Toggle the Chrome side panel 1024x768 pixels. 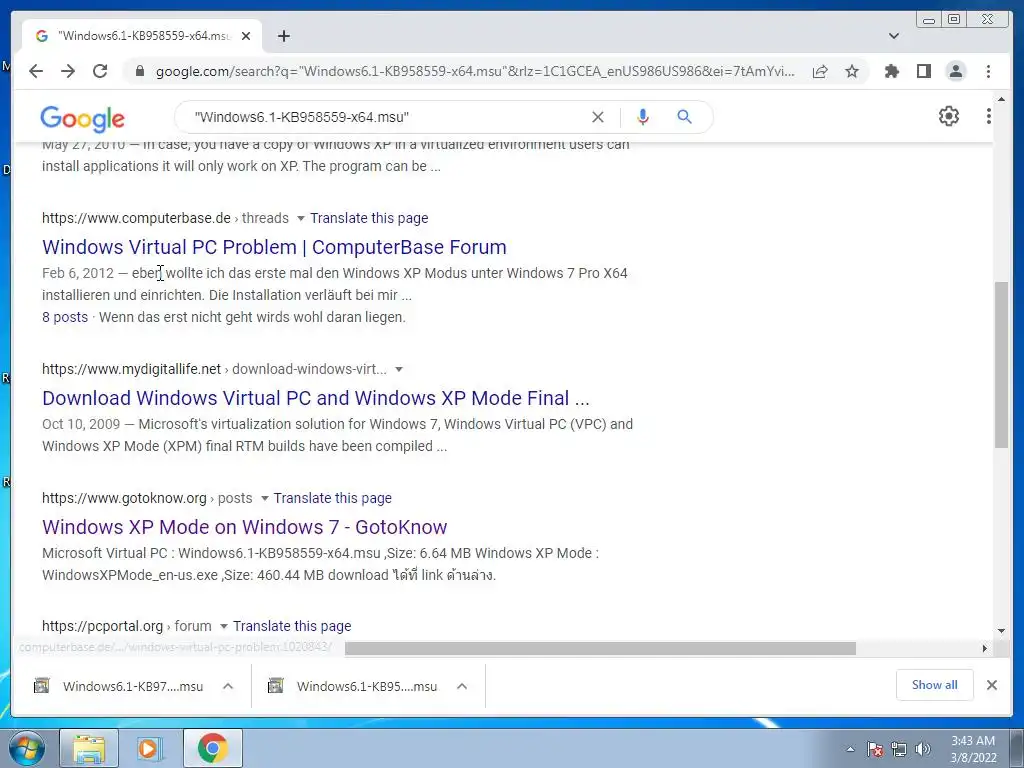tap(923, 71)
